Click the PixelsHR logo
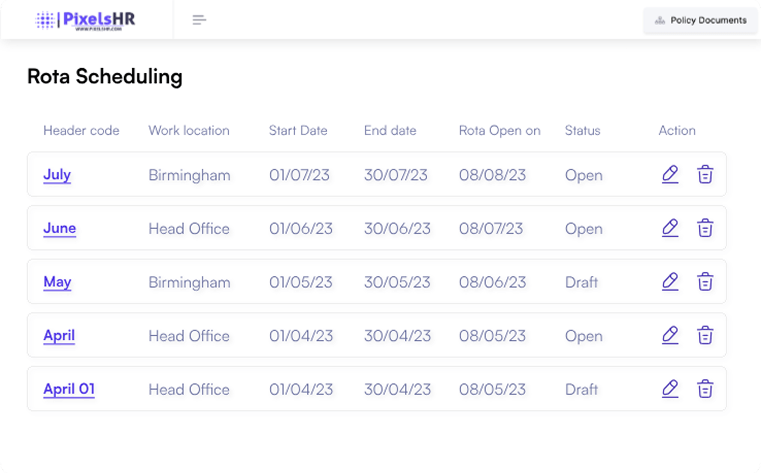 click(x=85, y=20)
